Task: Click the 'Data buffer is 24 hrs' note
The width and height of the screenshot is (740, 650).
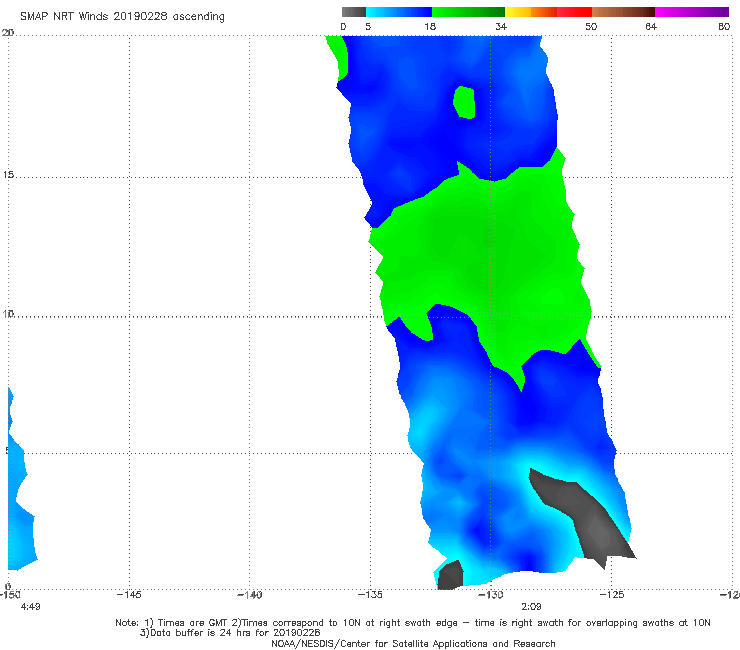Action: pyautogui.click(x=230, y=633)
